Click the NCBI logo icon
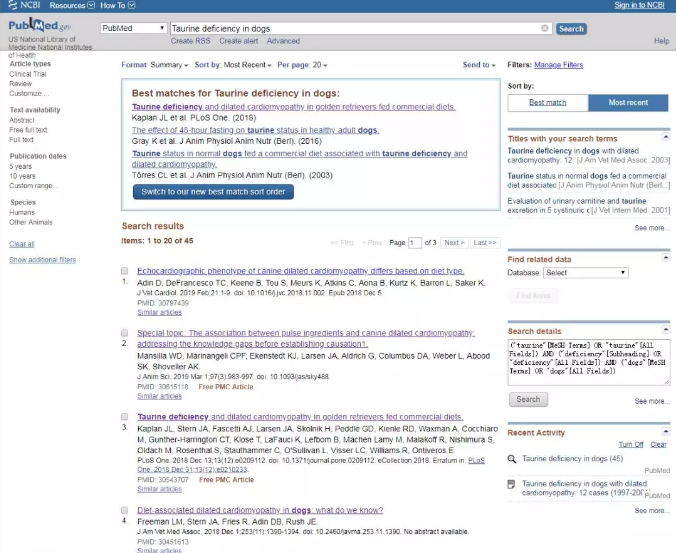Image resolution: width=677 pixels, height=553 pixels. pyautogui.click(x=13, y=5)
